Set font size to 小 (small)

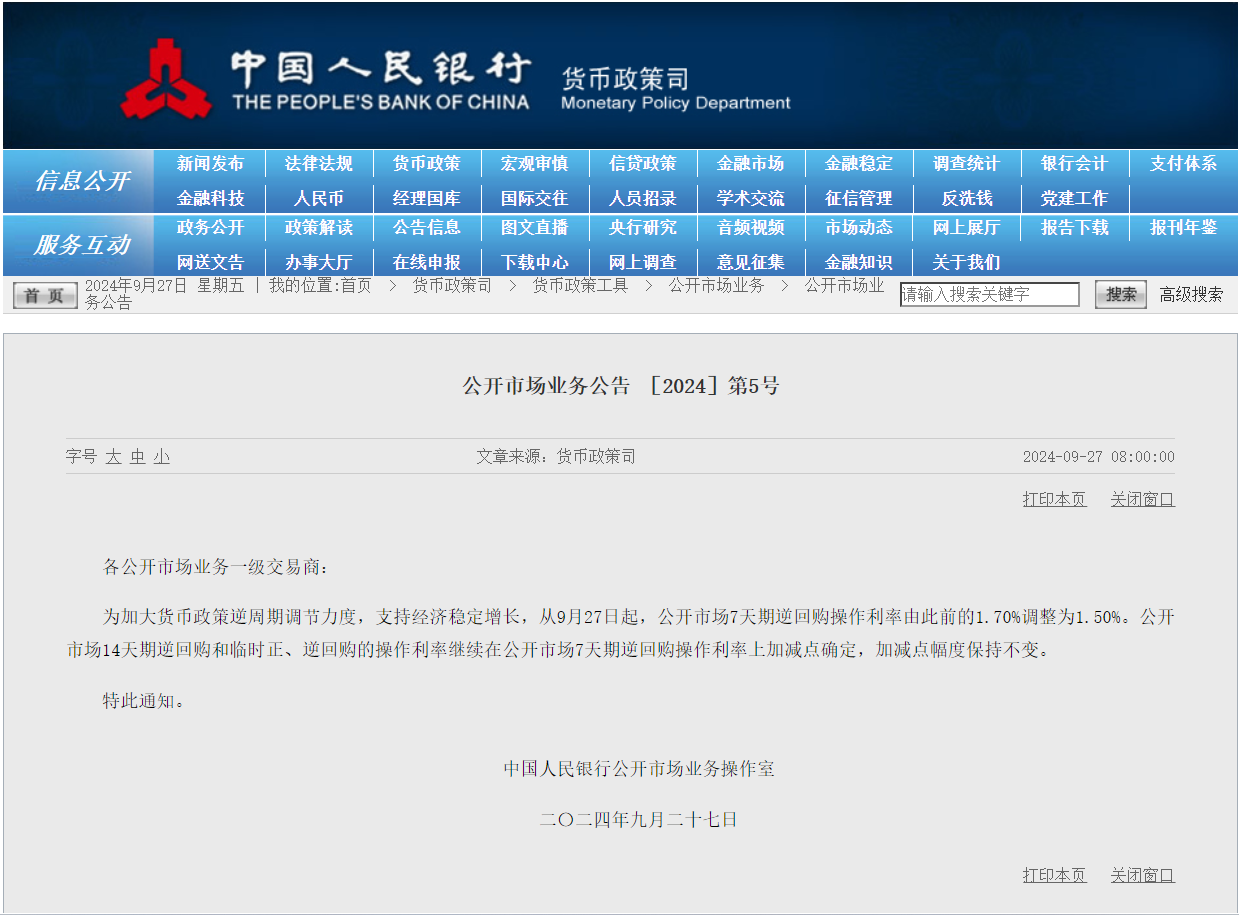[x=161, y=457]
